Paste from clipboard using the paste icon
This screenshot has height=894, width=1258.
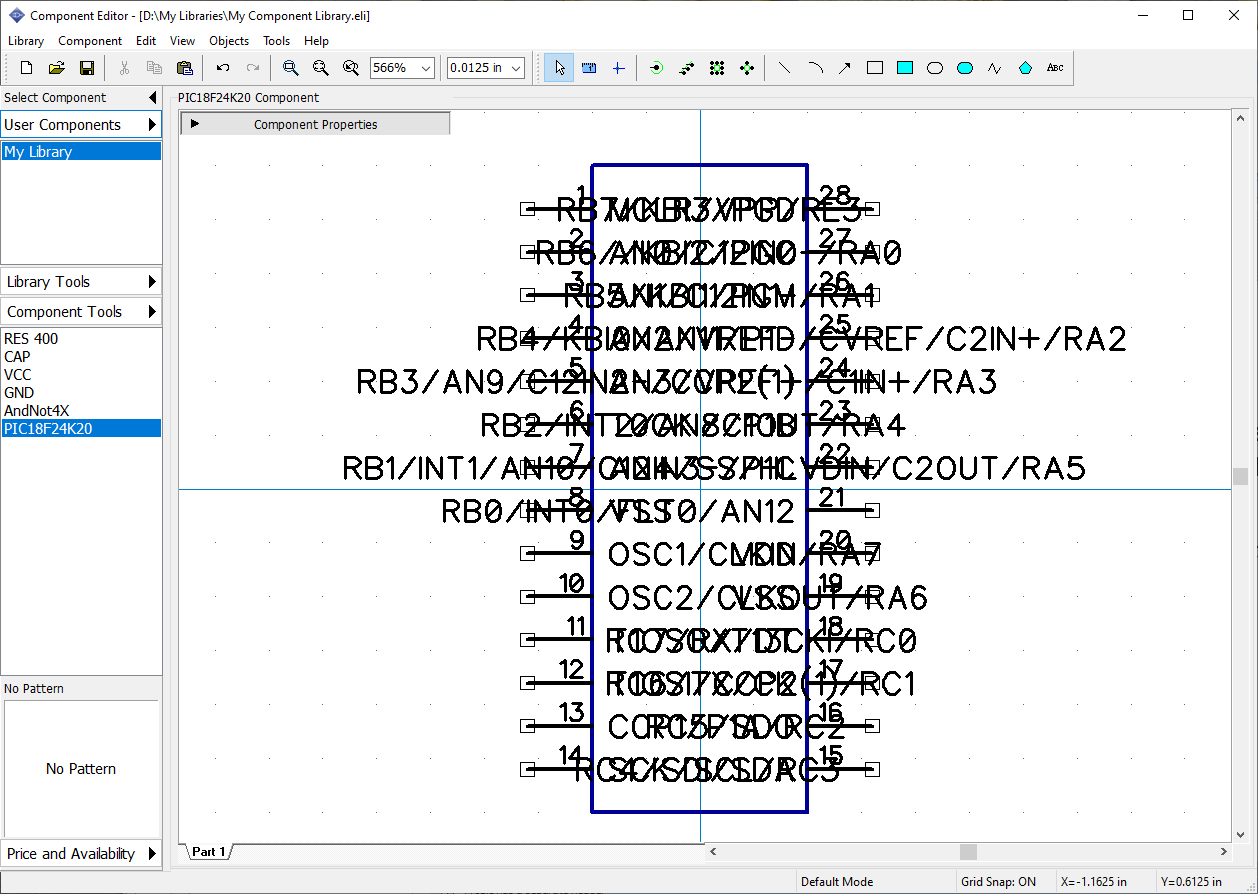pos(184,68)
